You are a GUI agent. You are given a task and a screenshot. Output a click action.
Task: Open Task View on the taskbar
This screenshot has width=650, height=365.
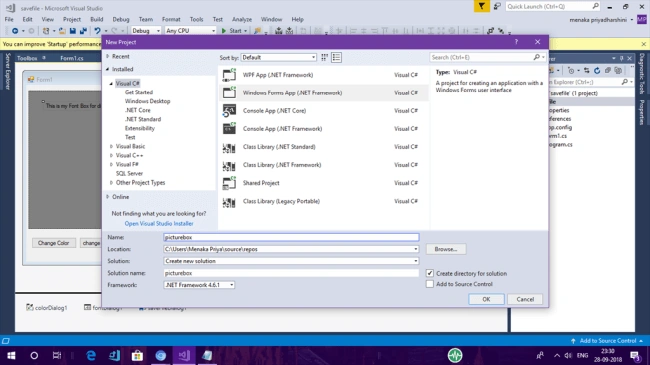point(57,355)
